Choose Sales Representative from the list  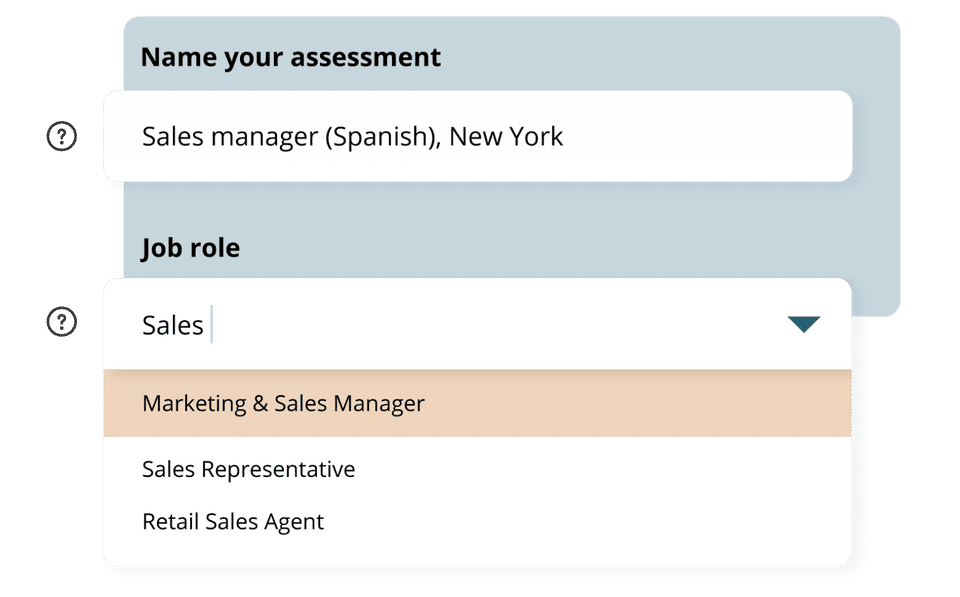point(249,469)
